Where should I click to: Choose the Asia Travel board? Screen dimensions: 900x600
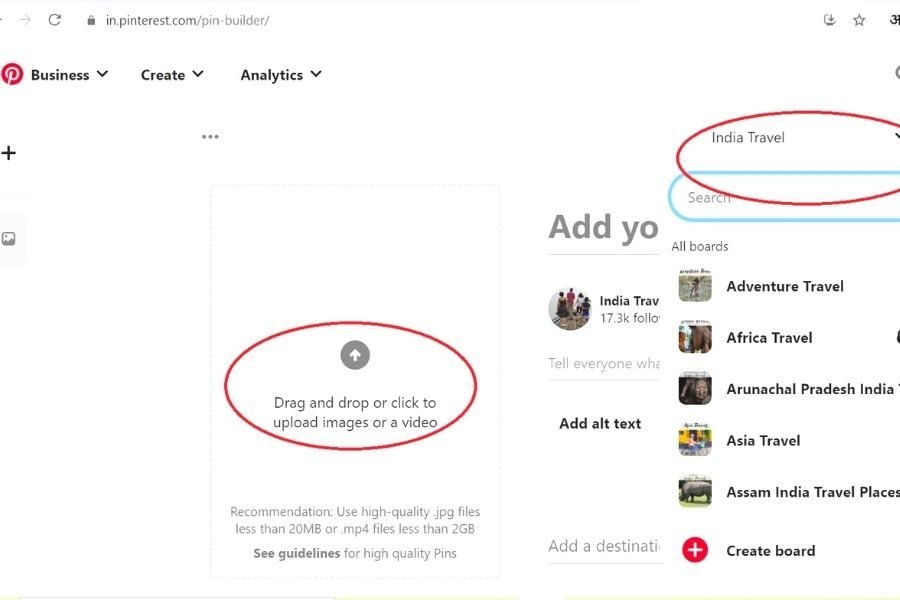tap(763, 440)
